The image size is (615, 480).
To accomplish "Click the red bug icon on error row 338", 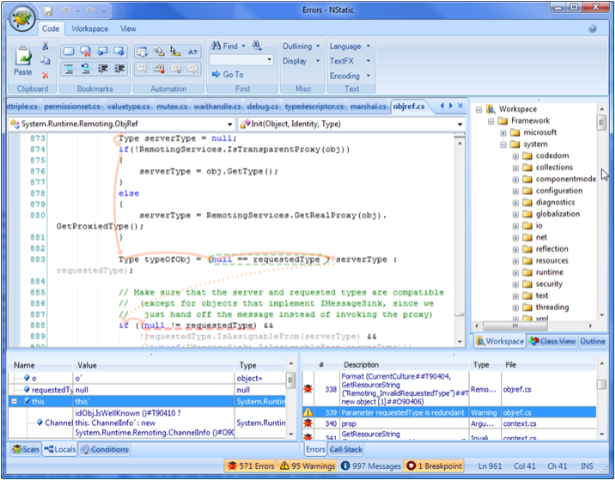I will pyautogui.click(x=308, y=389).
